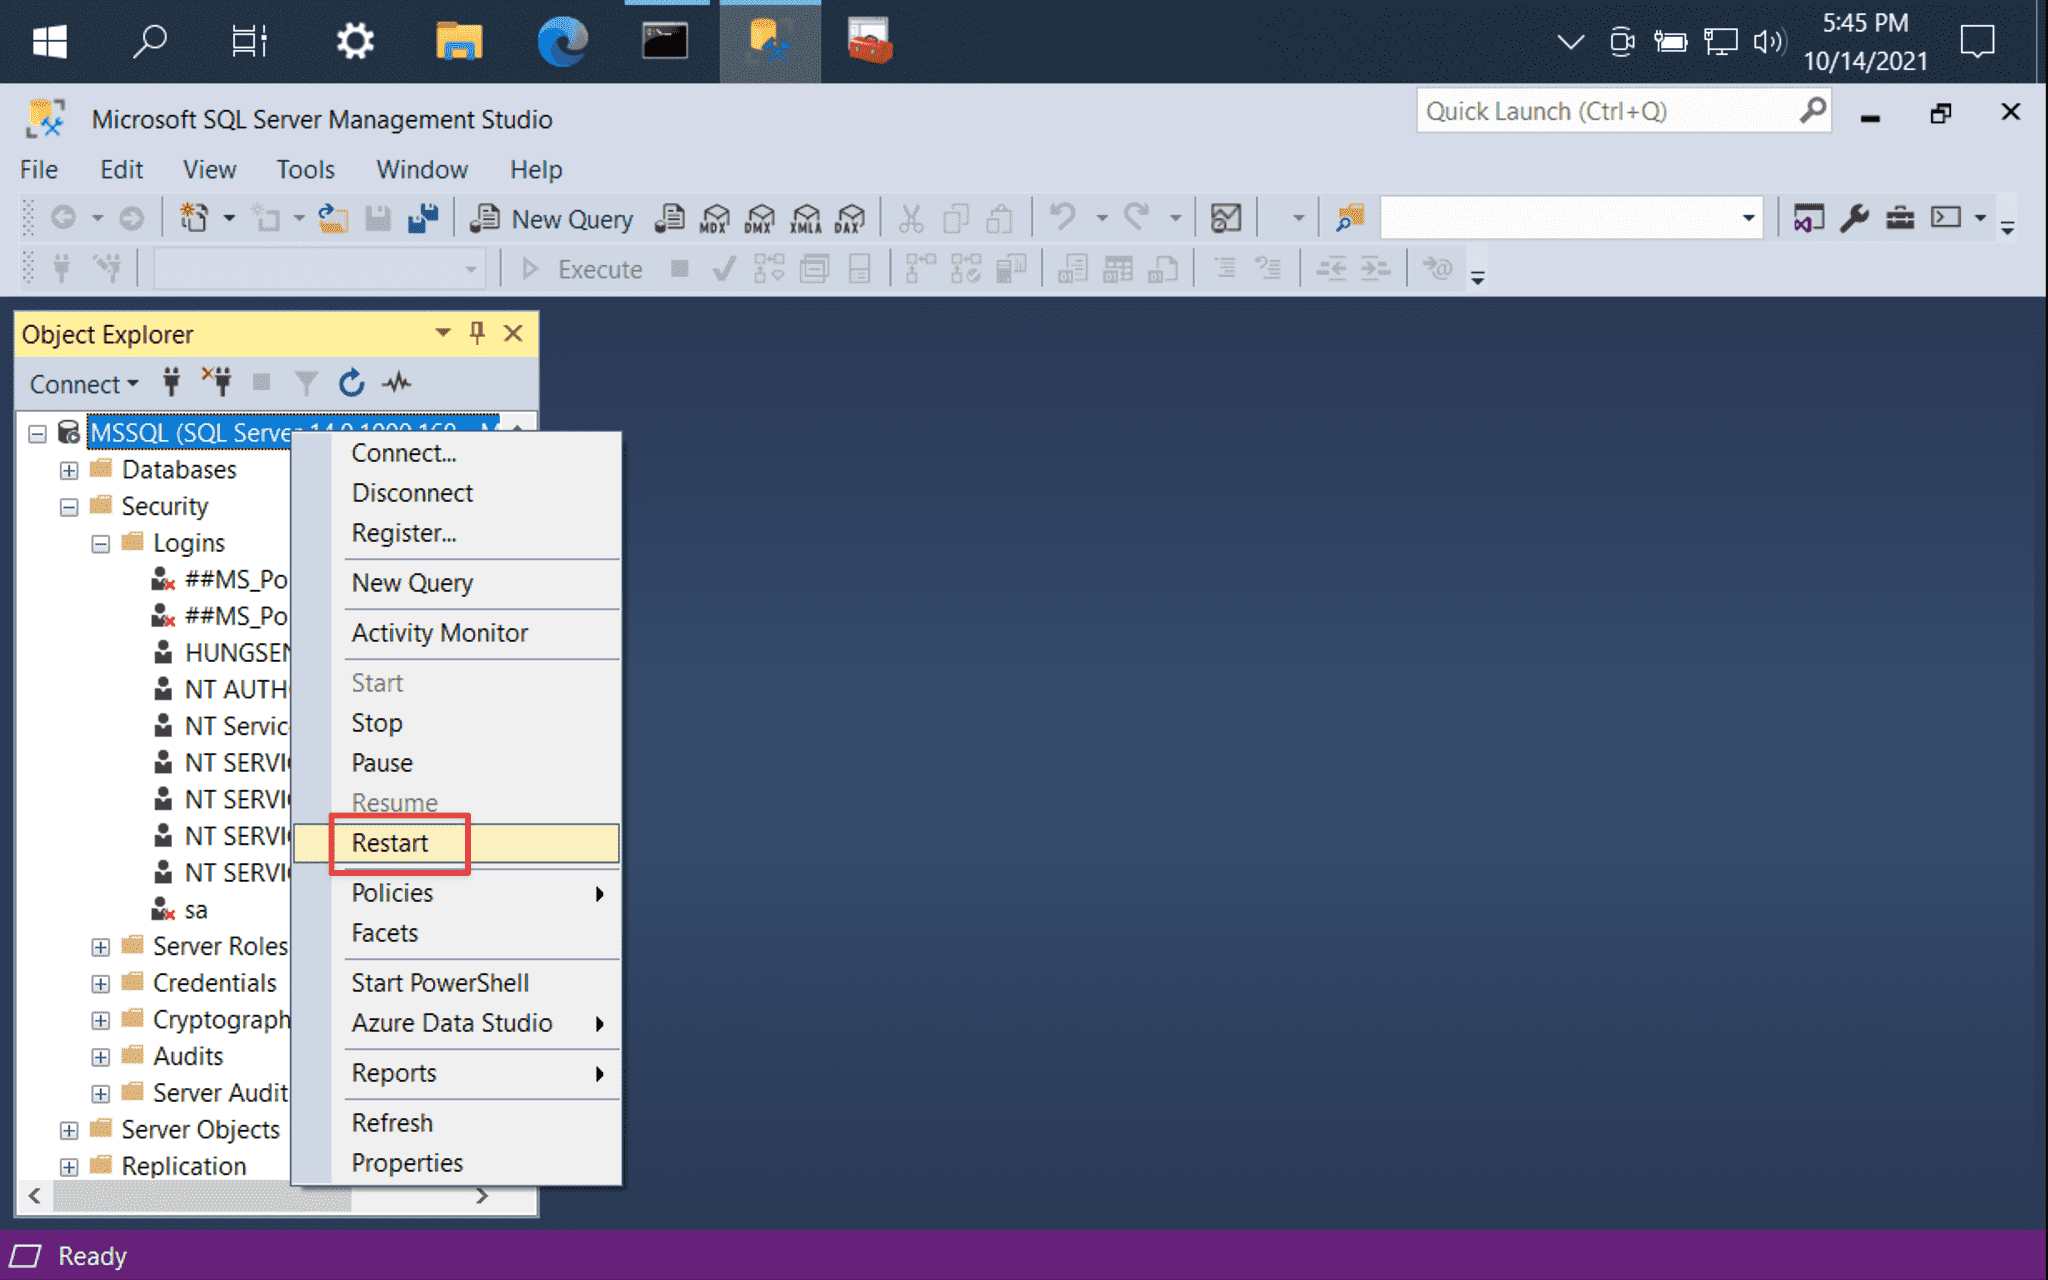Viewport: 2048px width, 1280px height.
Task: Click the Save All toolbar icon
Action: click(x=423, y=218)
